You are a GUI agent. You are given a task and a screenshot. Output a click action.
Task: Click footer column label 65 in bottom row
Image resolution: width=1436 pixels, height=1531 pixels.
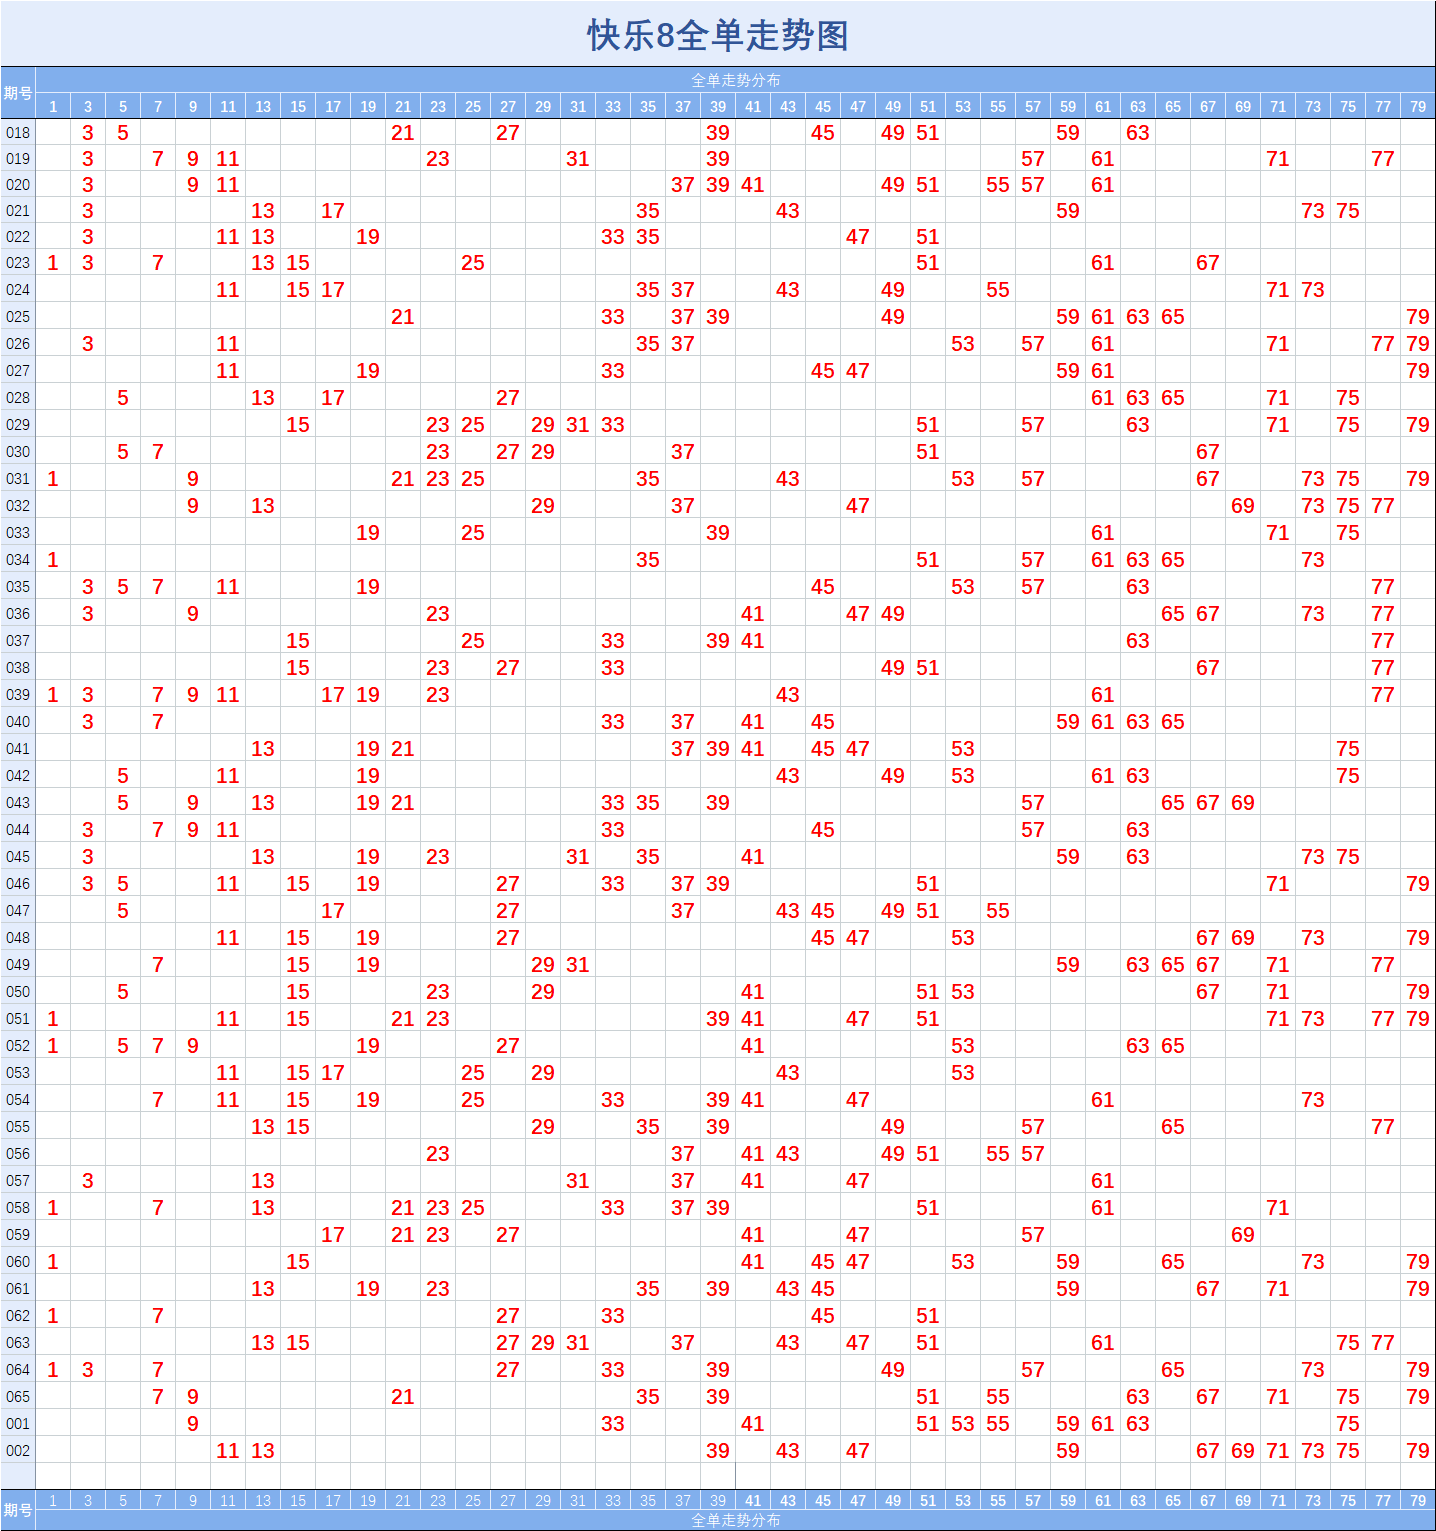[x=1173, y=1500]
